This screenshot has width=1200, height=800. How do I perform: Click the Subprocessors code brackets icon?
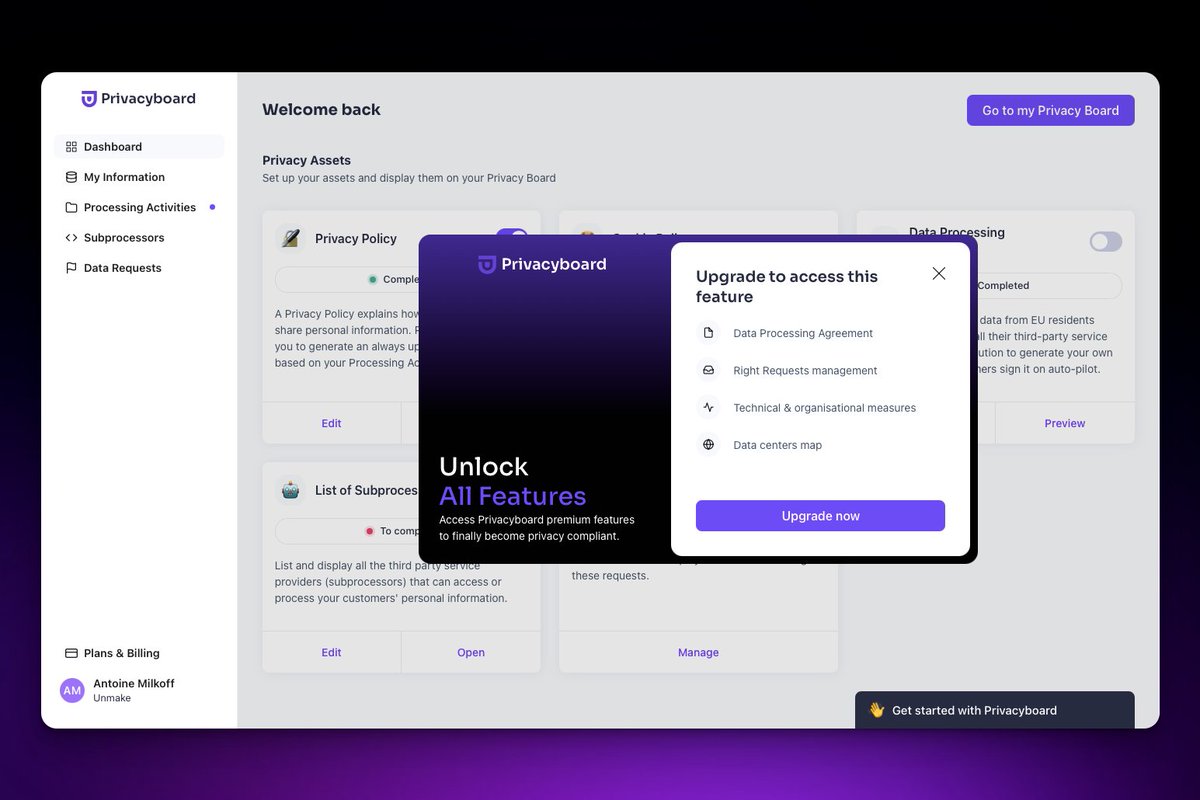coord(71,237)
